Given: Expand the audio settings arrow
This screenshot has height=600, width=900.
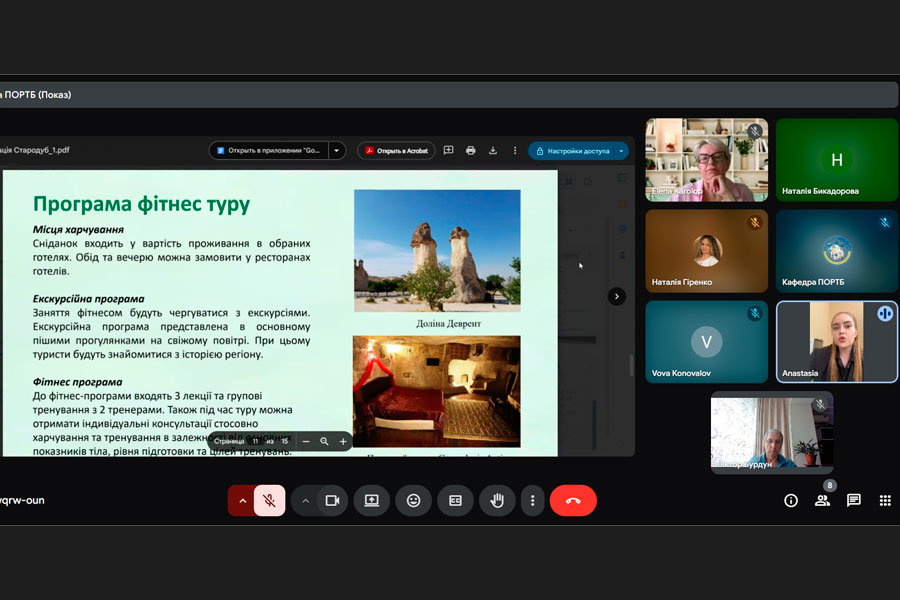Looking at the screenshot, I should click(241, 500).
